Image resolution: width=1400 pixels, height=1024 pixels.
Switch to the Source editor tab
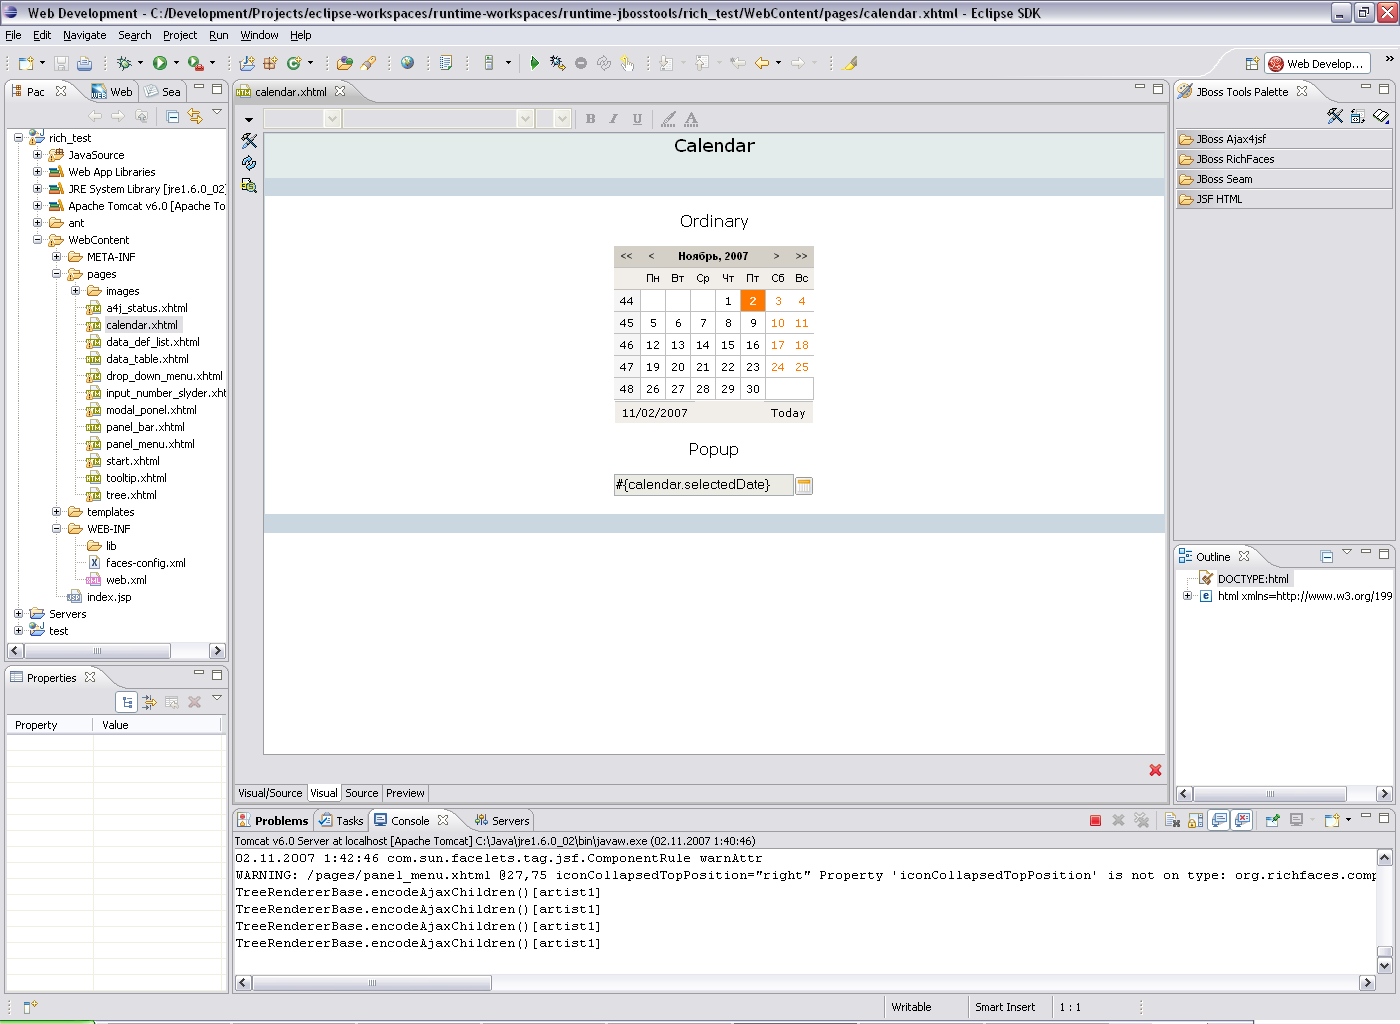[361, 793]
